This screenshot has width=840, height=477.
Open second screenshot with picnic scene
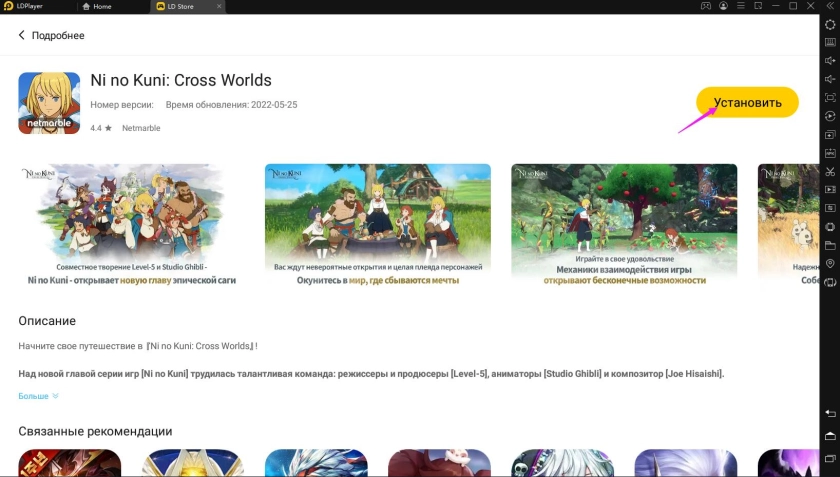[x=378, y=225]
